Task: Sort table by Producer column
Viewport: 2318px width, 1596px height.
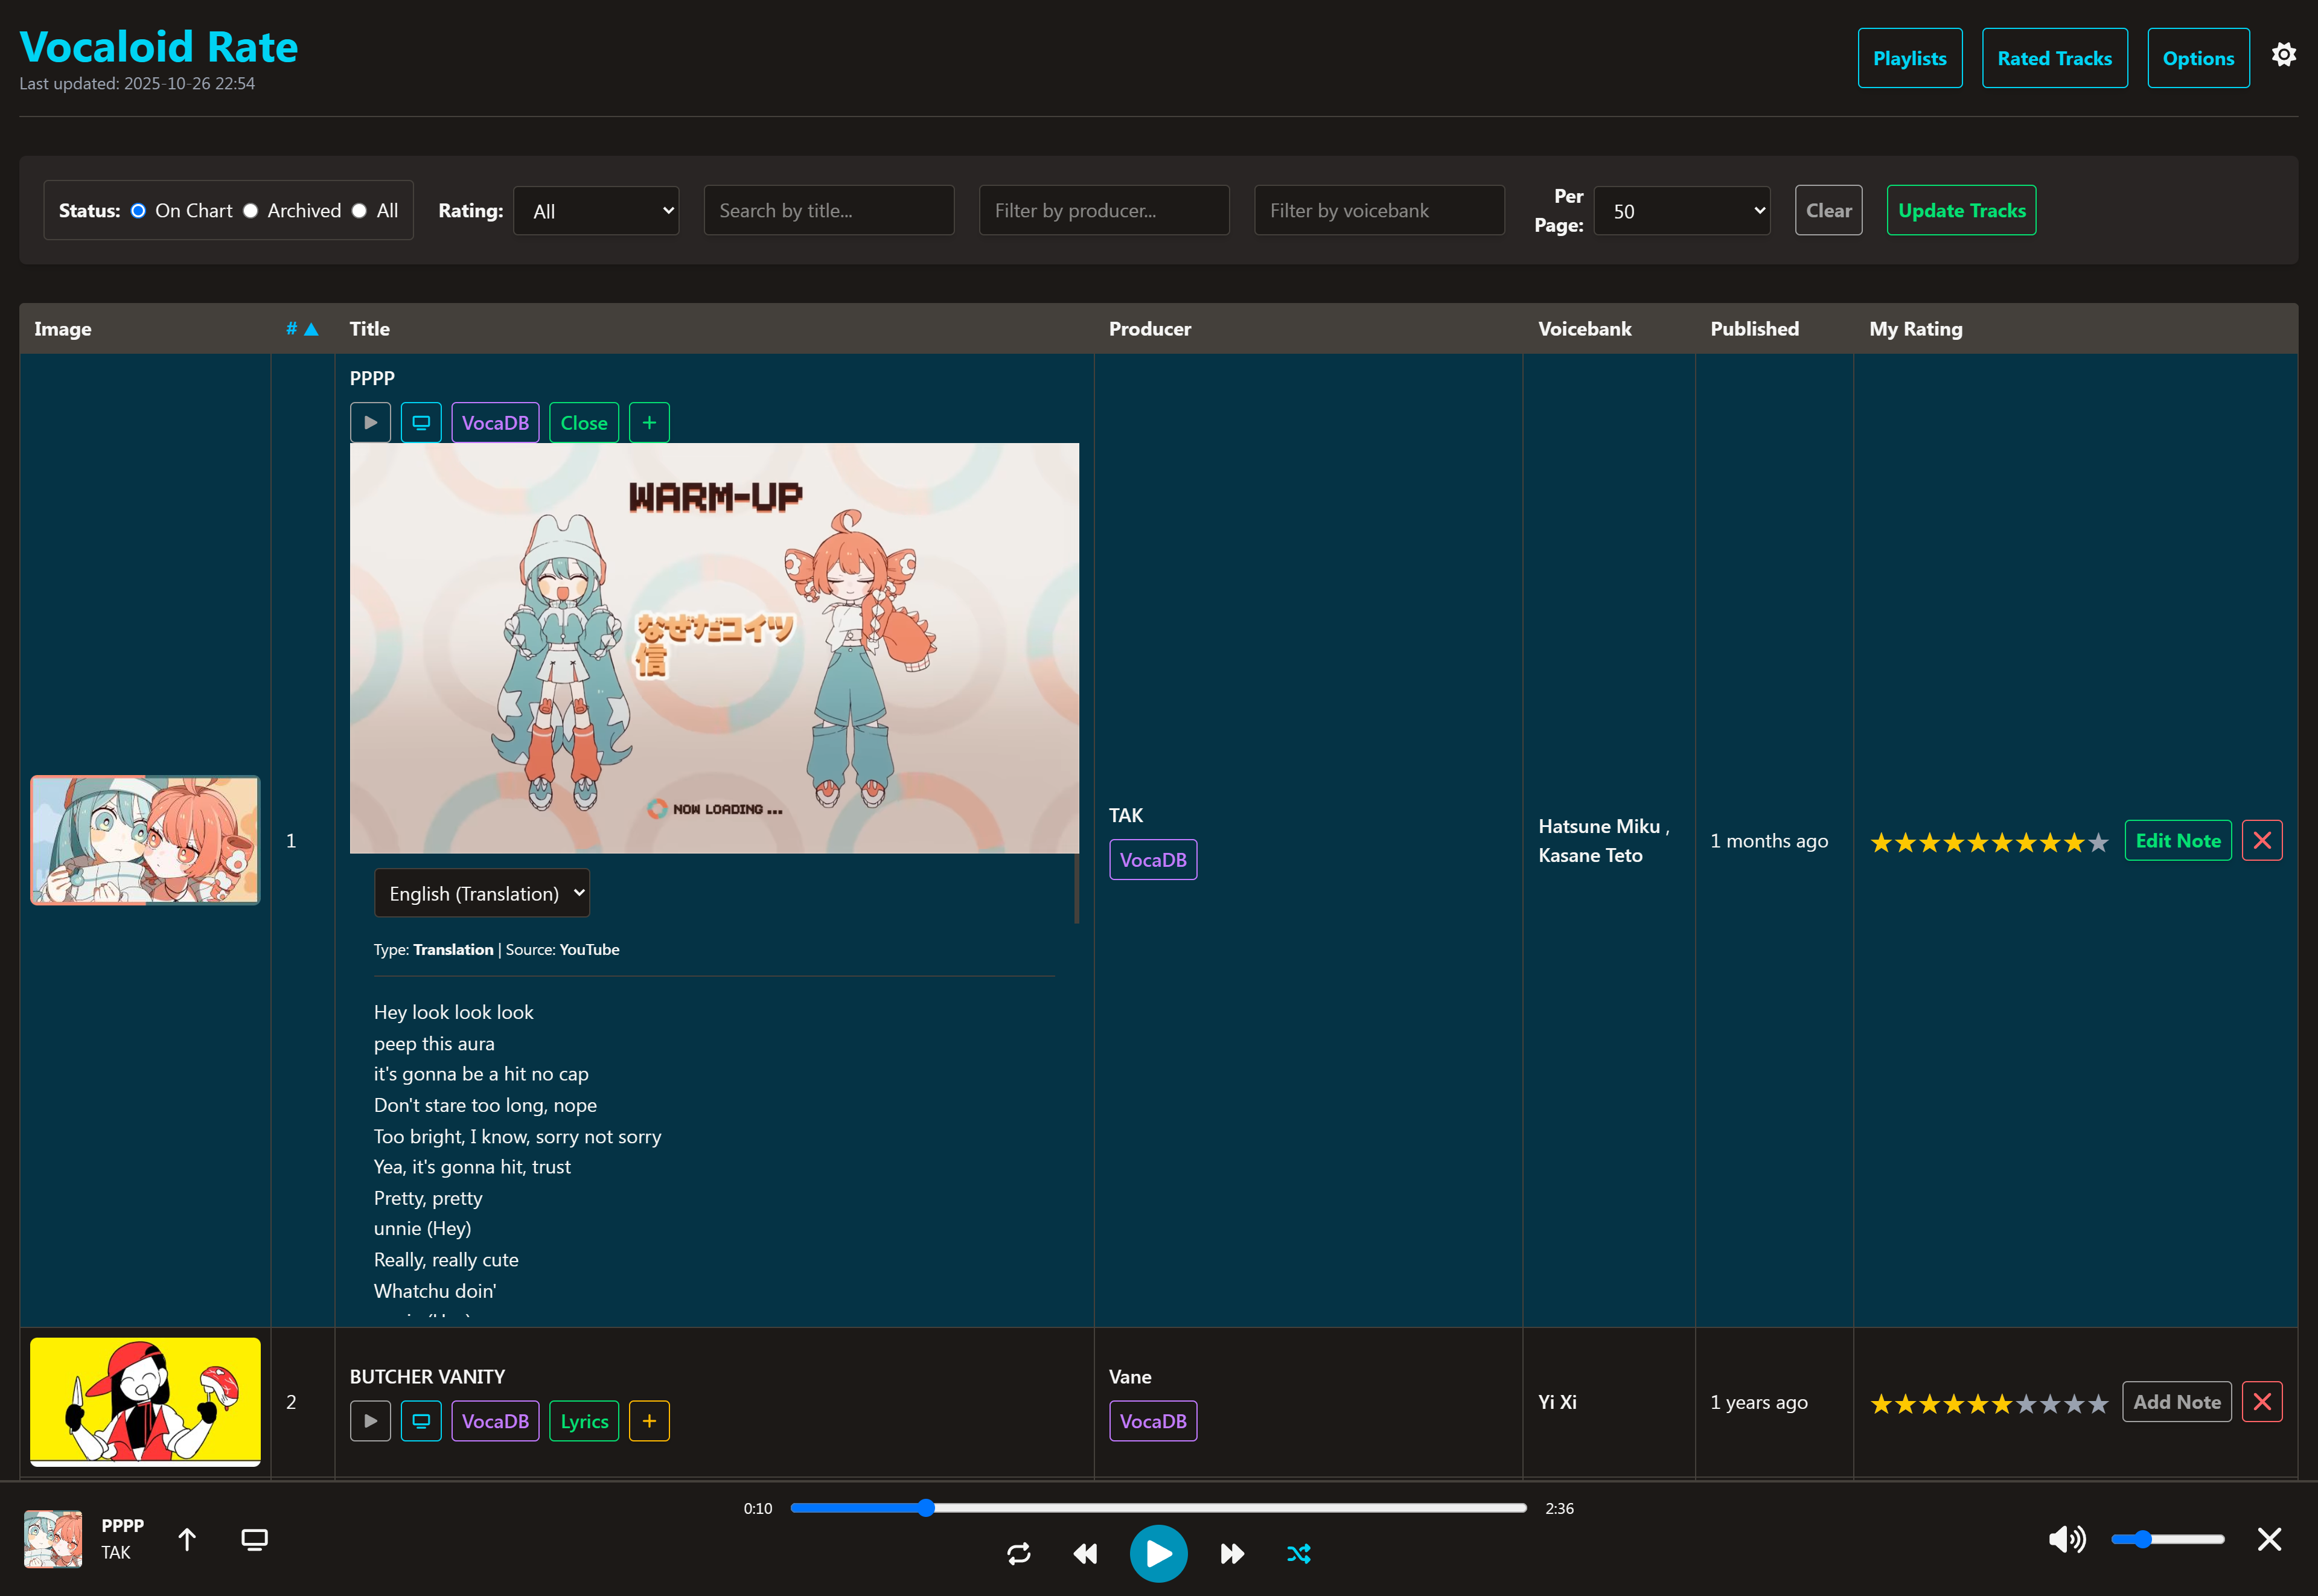Action: [x=1150, y=328]
